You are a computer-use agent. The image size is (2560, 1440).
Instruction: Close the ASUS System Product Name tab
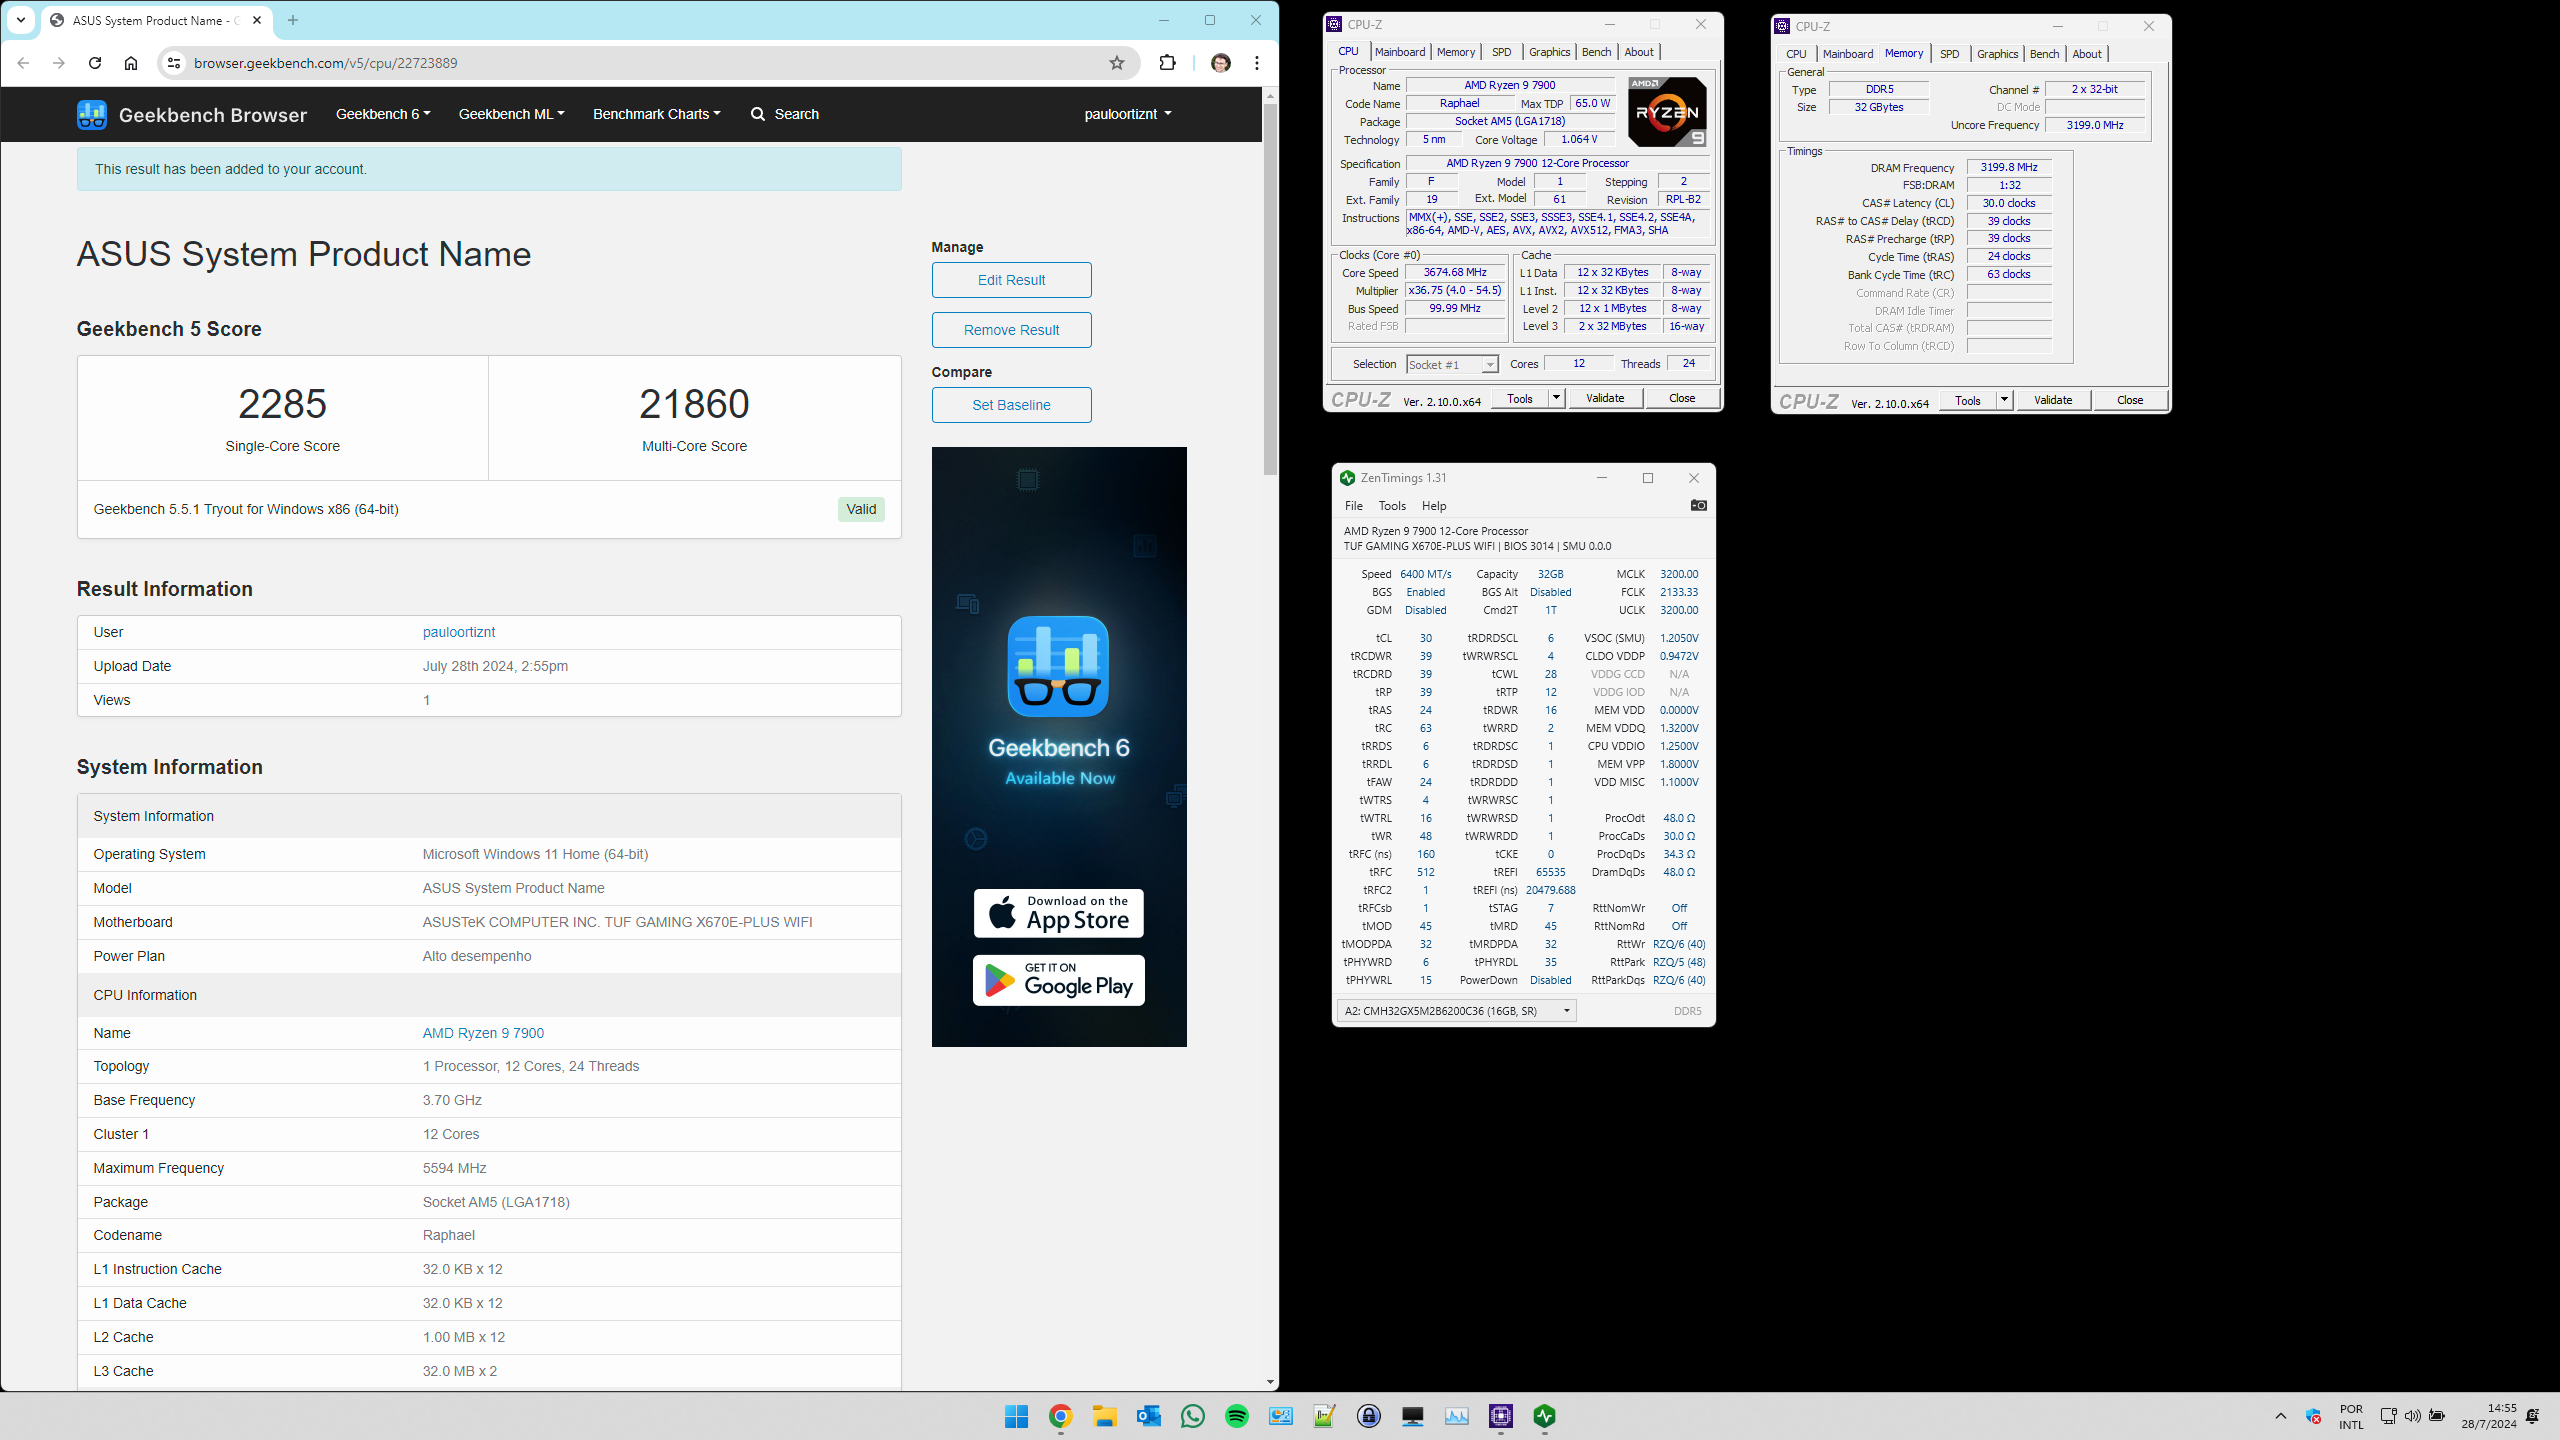[257, 20]
